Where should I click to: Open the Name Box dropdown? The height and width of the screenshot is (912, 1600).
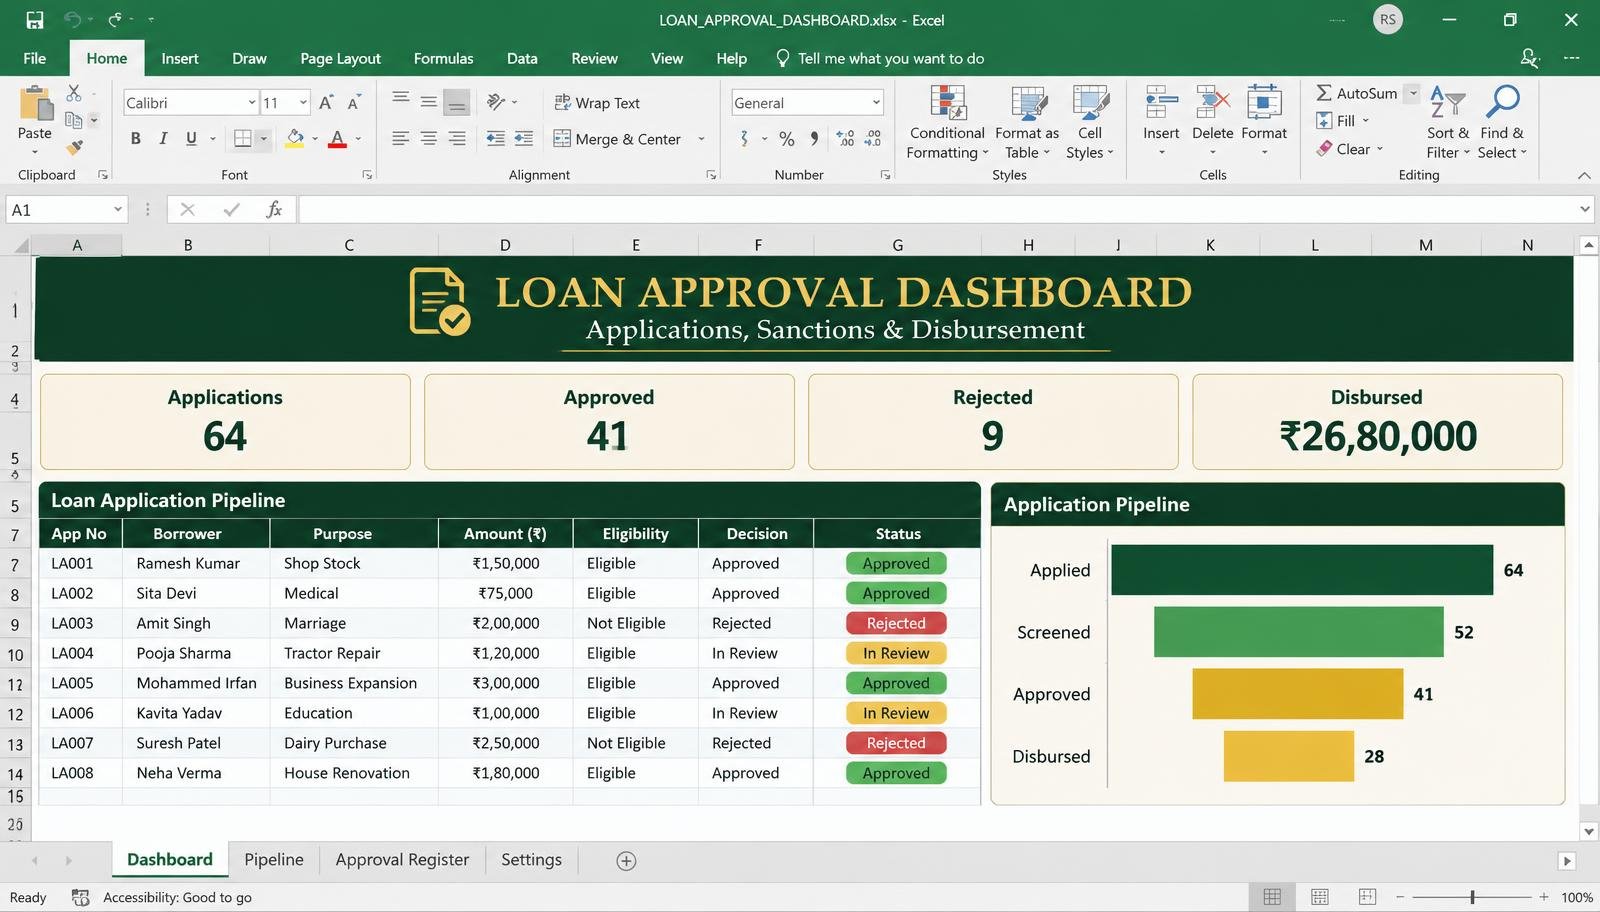point(118,209)
